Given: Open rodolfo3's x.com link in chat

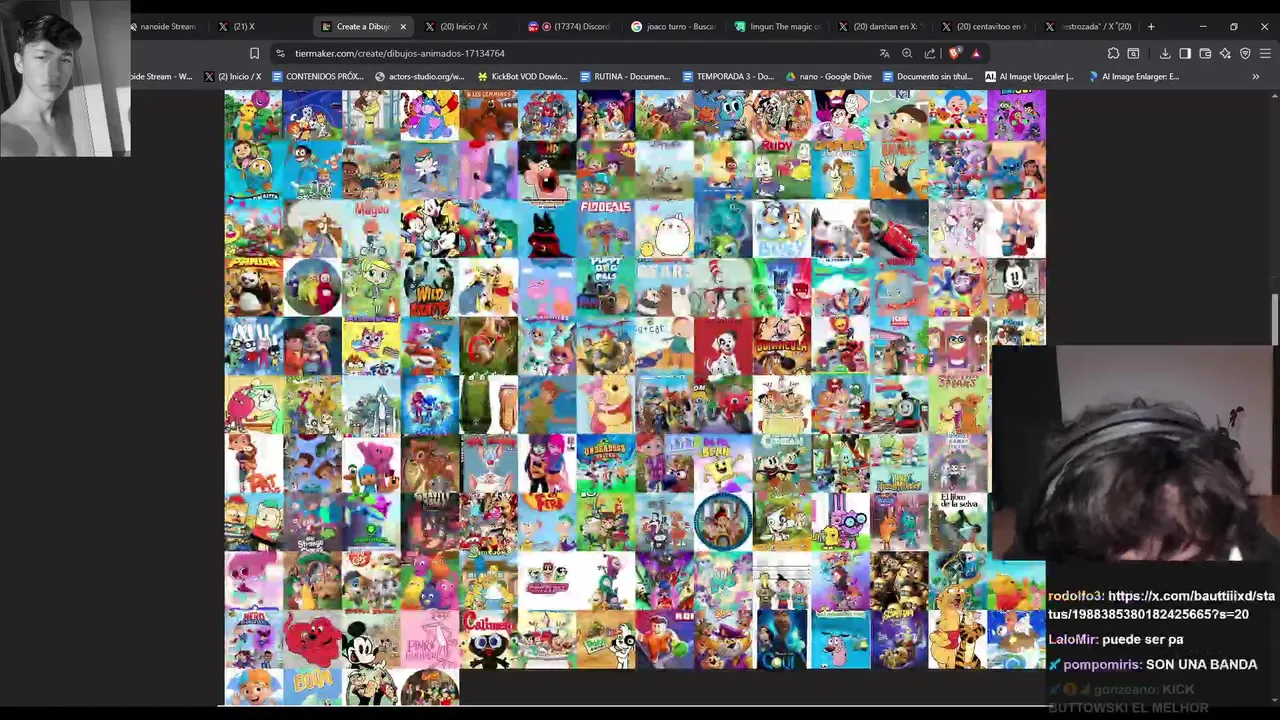Looking at the screenshot, I should click(x=1162, y=605).
